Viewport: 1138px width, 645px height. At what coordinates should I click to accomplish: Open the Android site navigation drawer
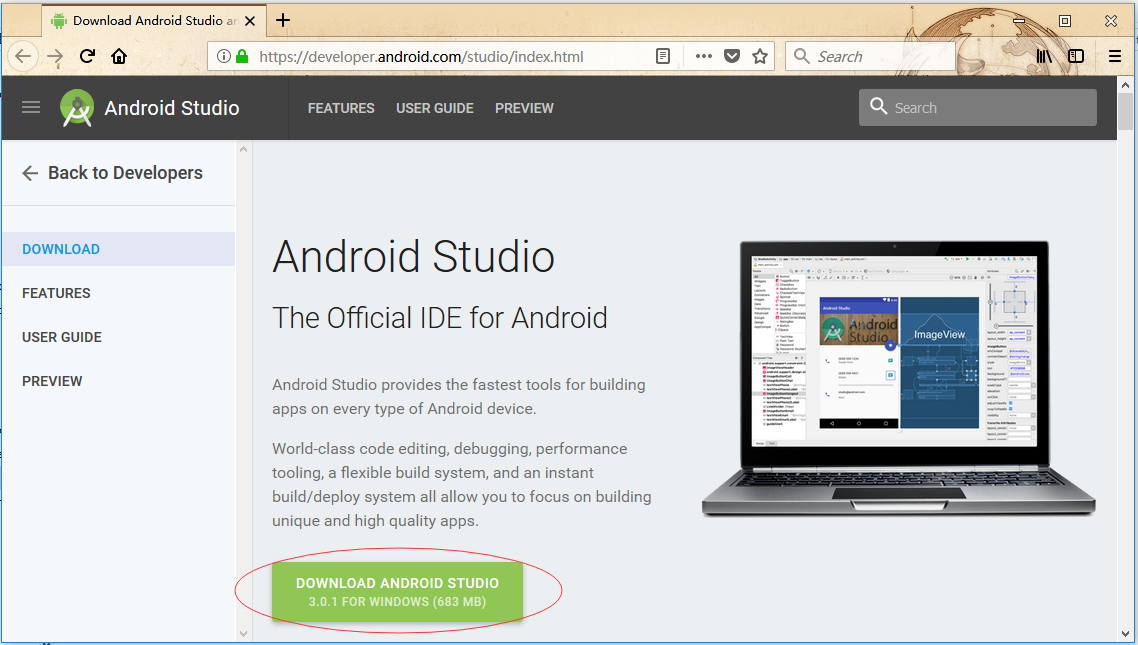tap(31, 108)
